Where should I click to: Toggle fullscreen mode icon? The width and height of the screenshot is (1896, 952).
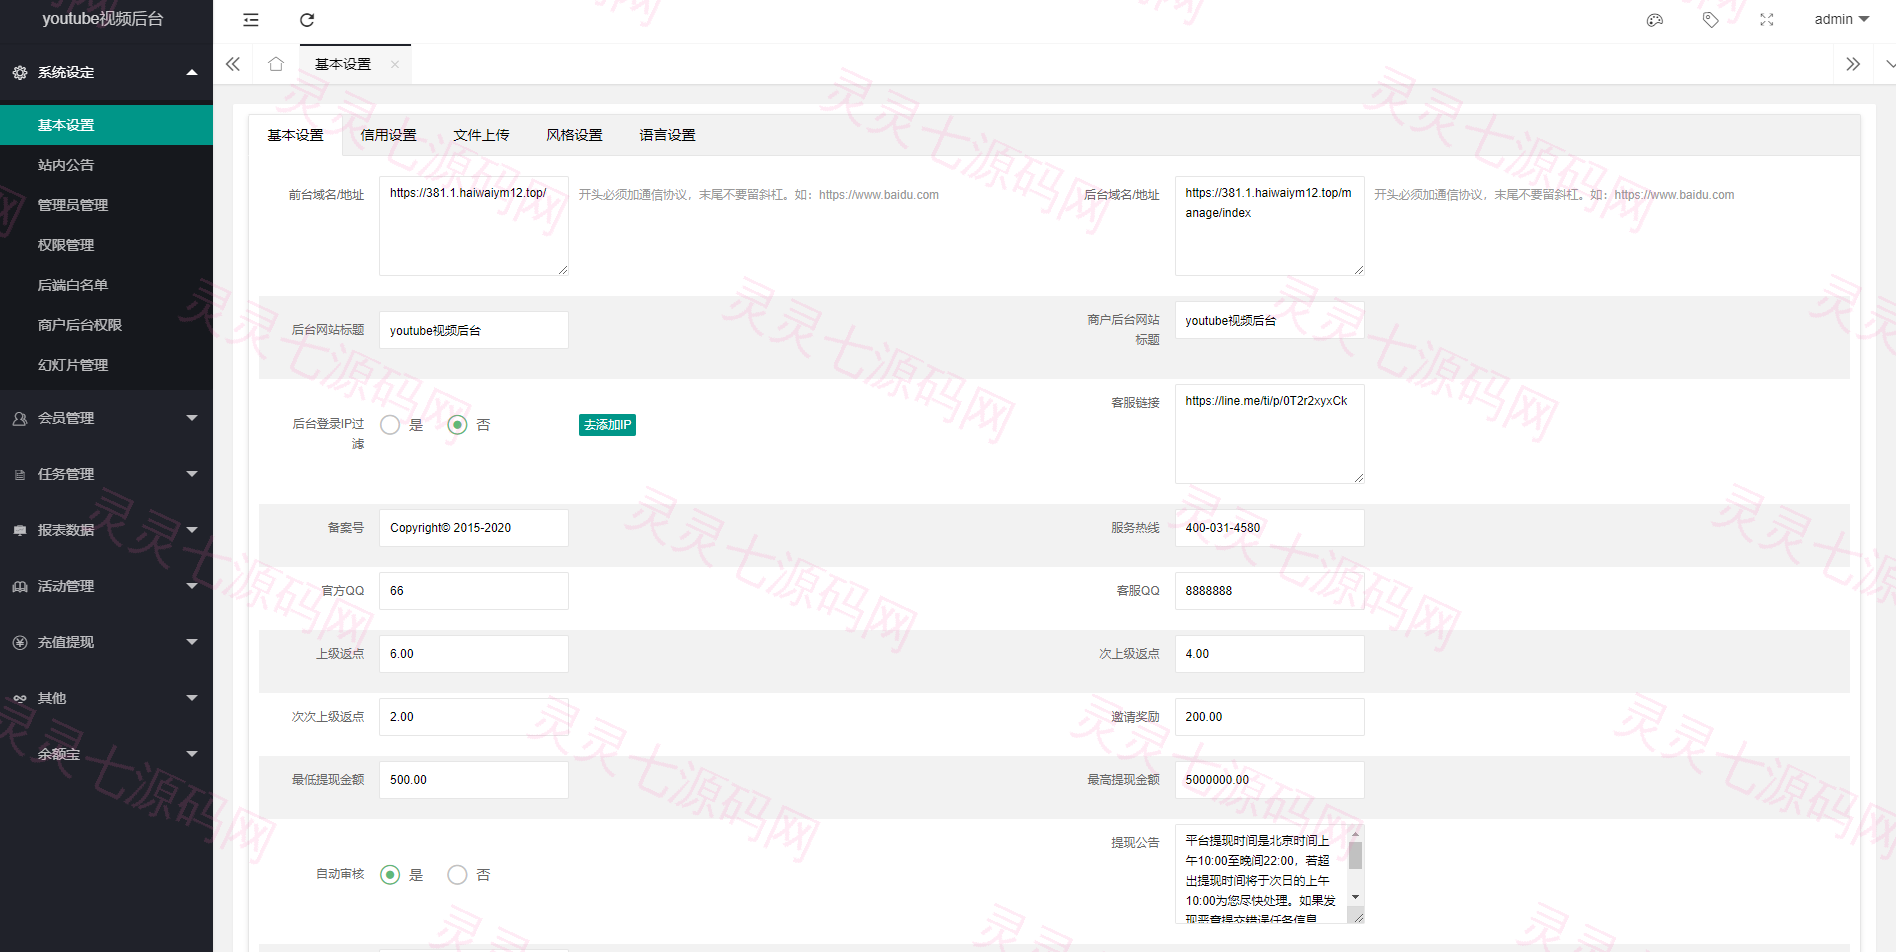coord(1767,20)
